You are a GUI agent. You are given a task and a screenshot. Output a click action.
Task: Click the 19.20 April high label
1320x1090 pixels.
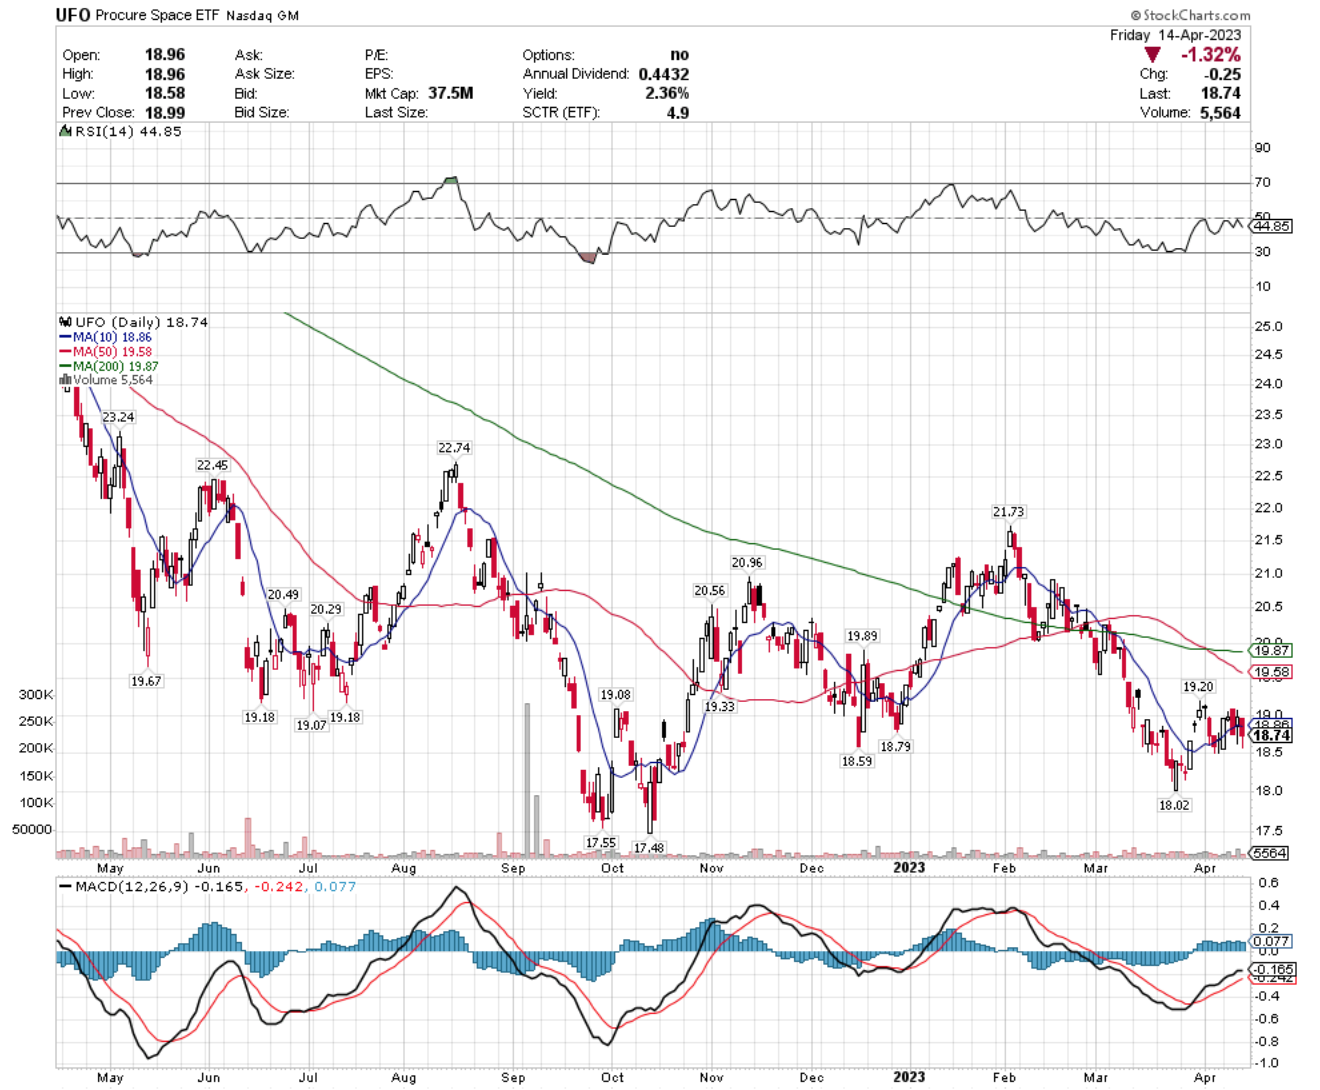pos(1198,686)
